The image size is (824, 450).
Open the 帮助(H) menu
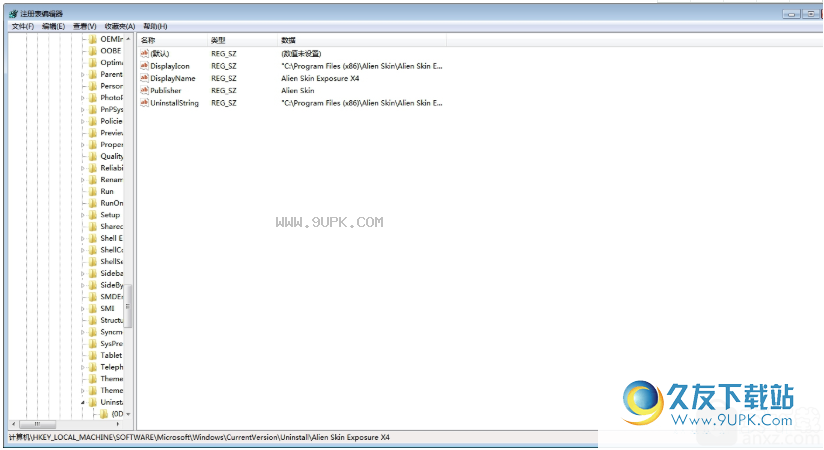(155, 26)
